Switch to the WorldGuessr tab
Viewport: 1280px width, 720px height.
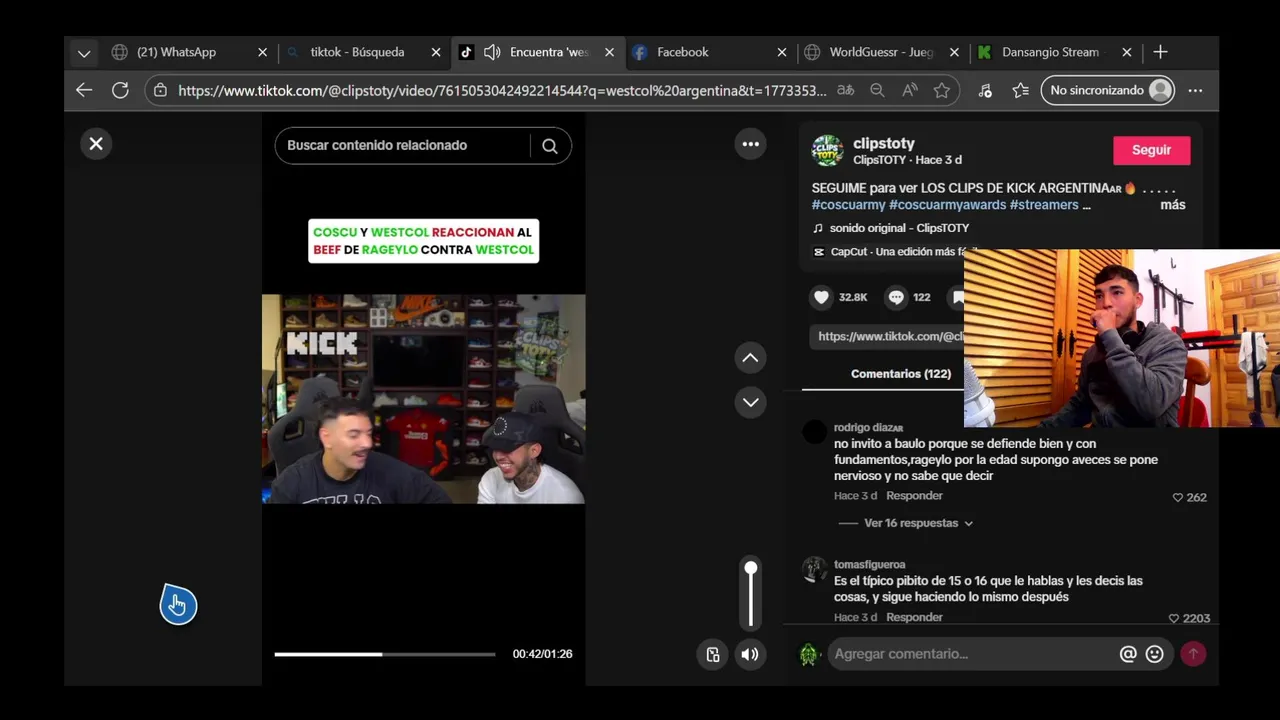[x=880, y=52]
